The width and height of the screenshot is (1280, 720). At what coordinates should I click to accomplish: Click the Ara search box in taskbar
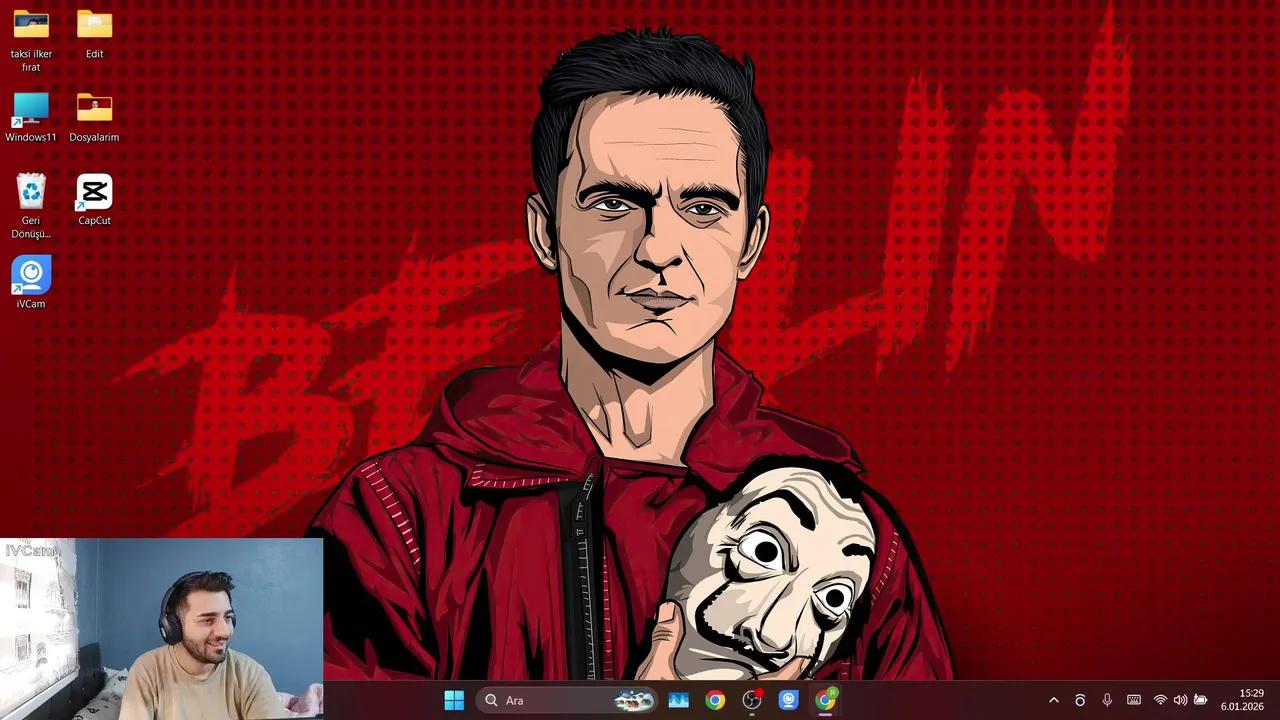[x=567, y=700]
